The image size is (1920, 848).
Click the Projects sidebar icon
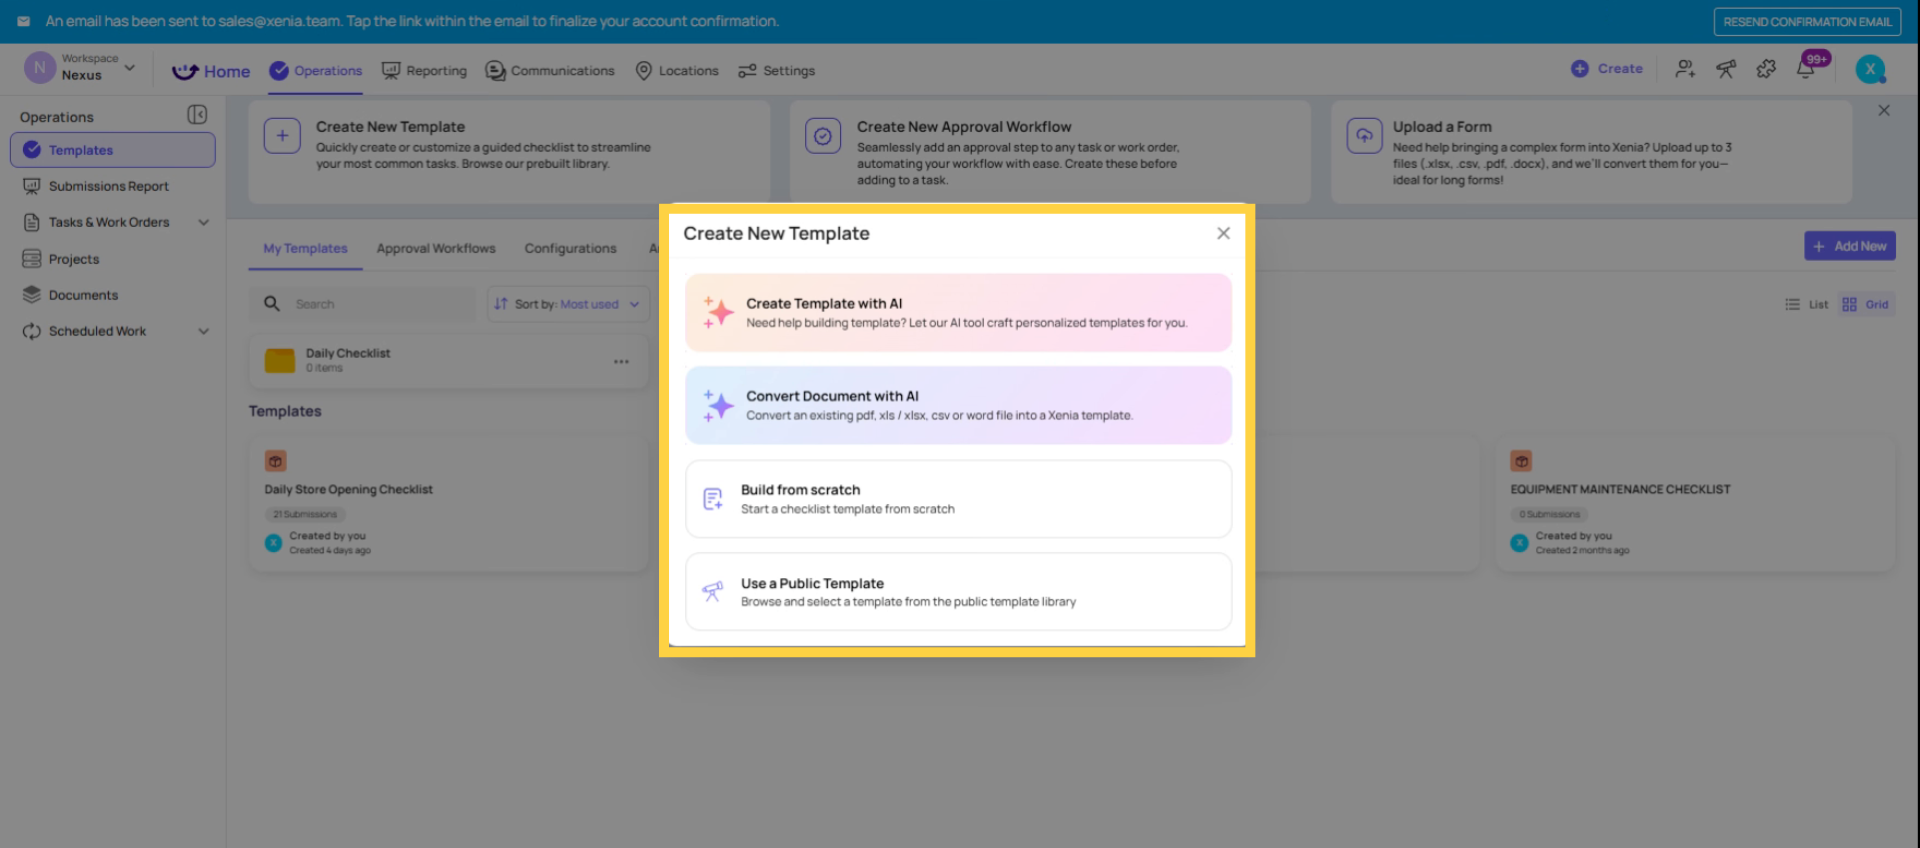coord(32,259)
